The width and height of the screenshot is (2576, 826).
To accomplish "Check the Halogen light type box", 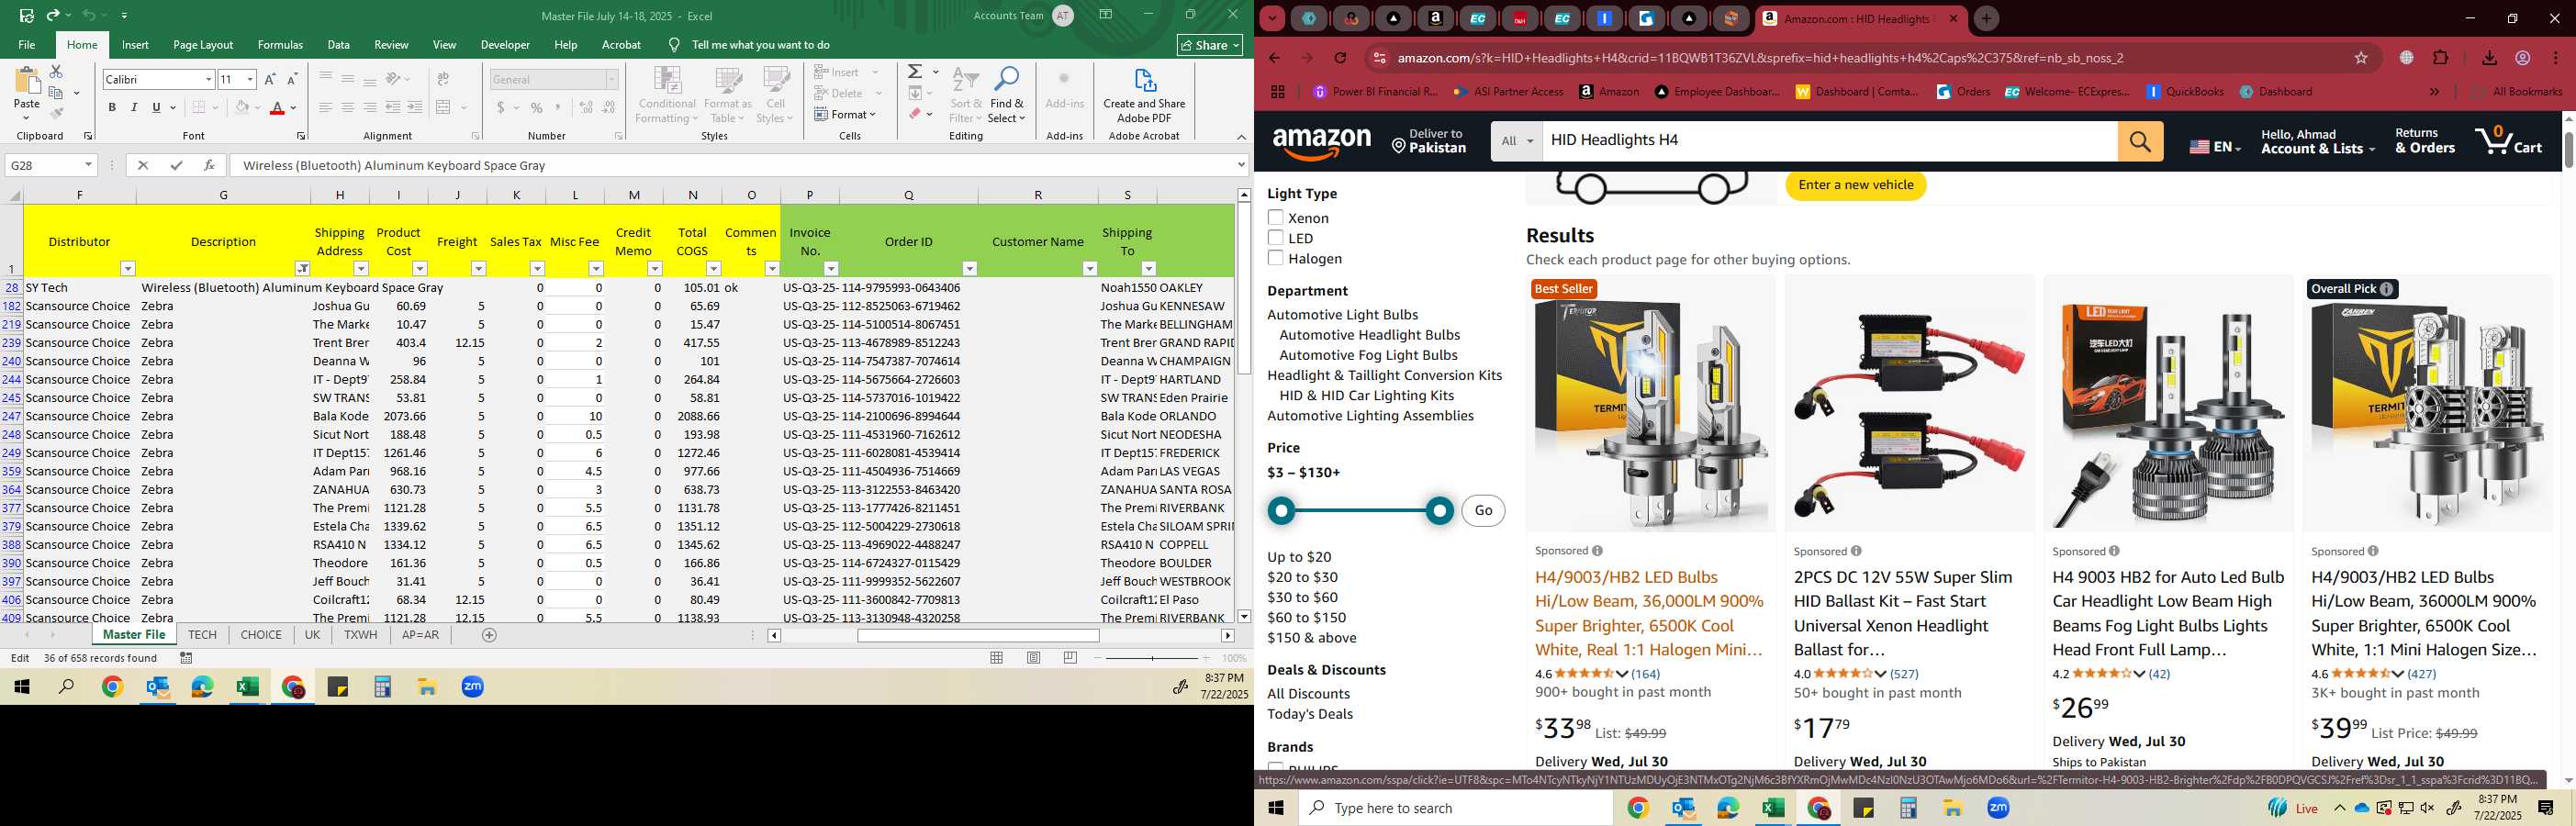I will [x=1275, y=258].
